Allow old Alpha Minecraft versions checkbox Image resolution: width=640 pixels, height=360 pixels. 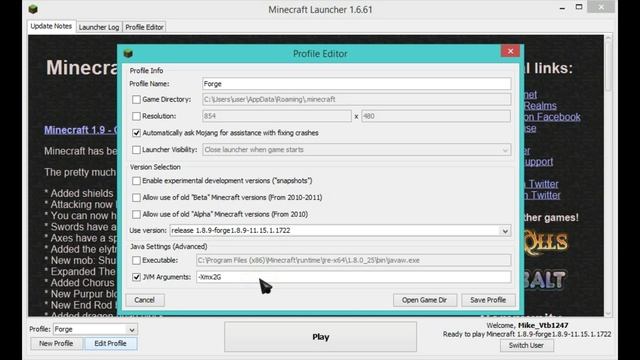point(136,214)
